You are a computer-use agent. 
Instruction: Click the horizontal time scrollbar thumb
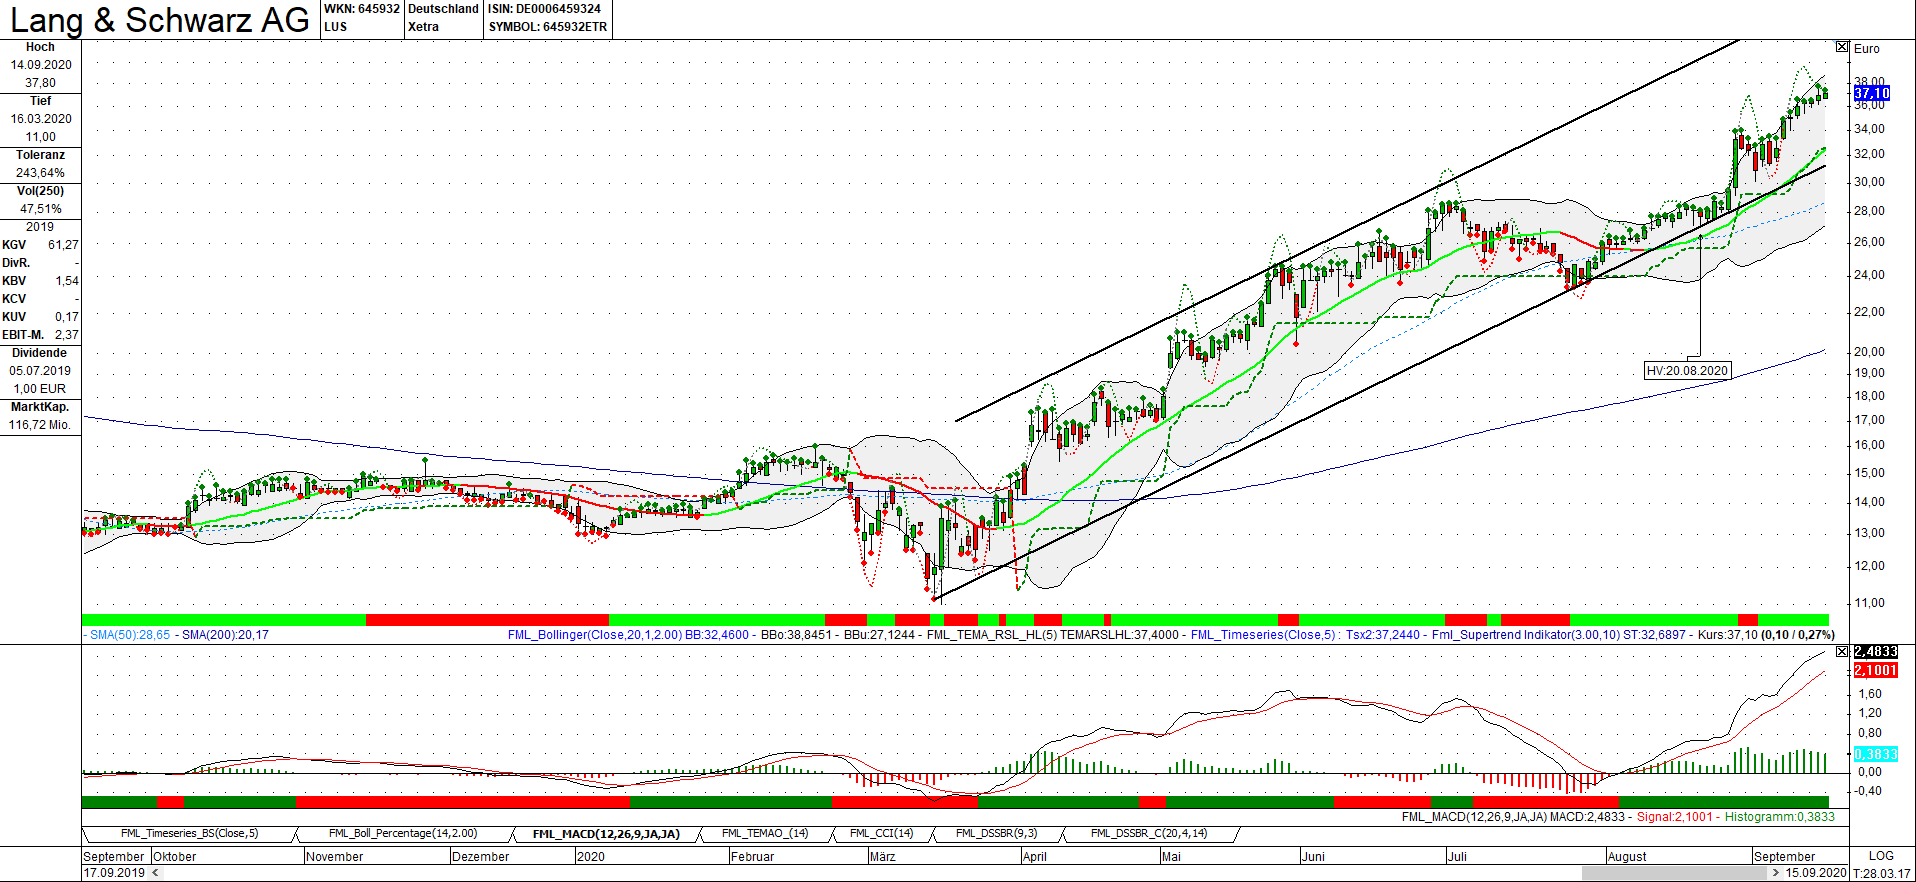1675,873
